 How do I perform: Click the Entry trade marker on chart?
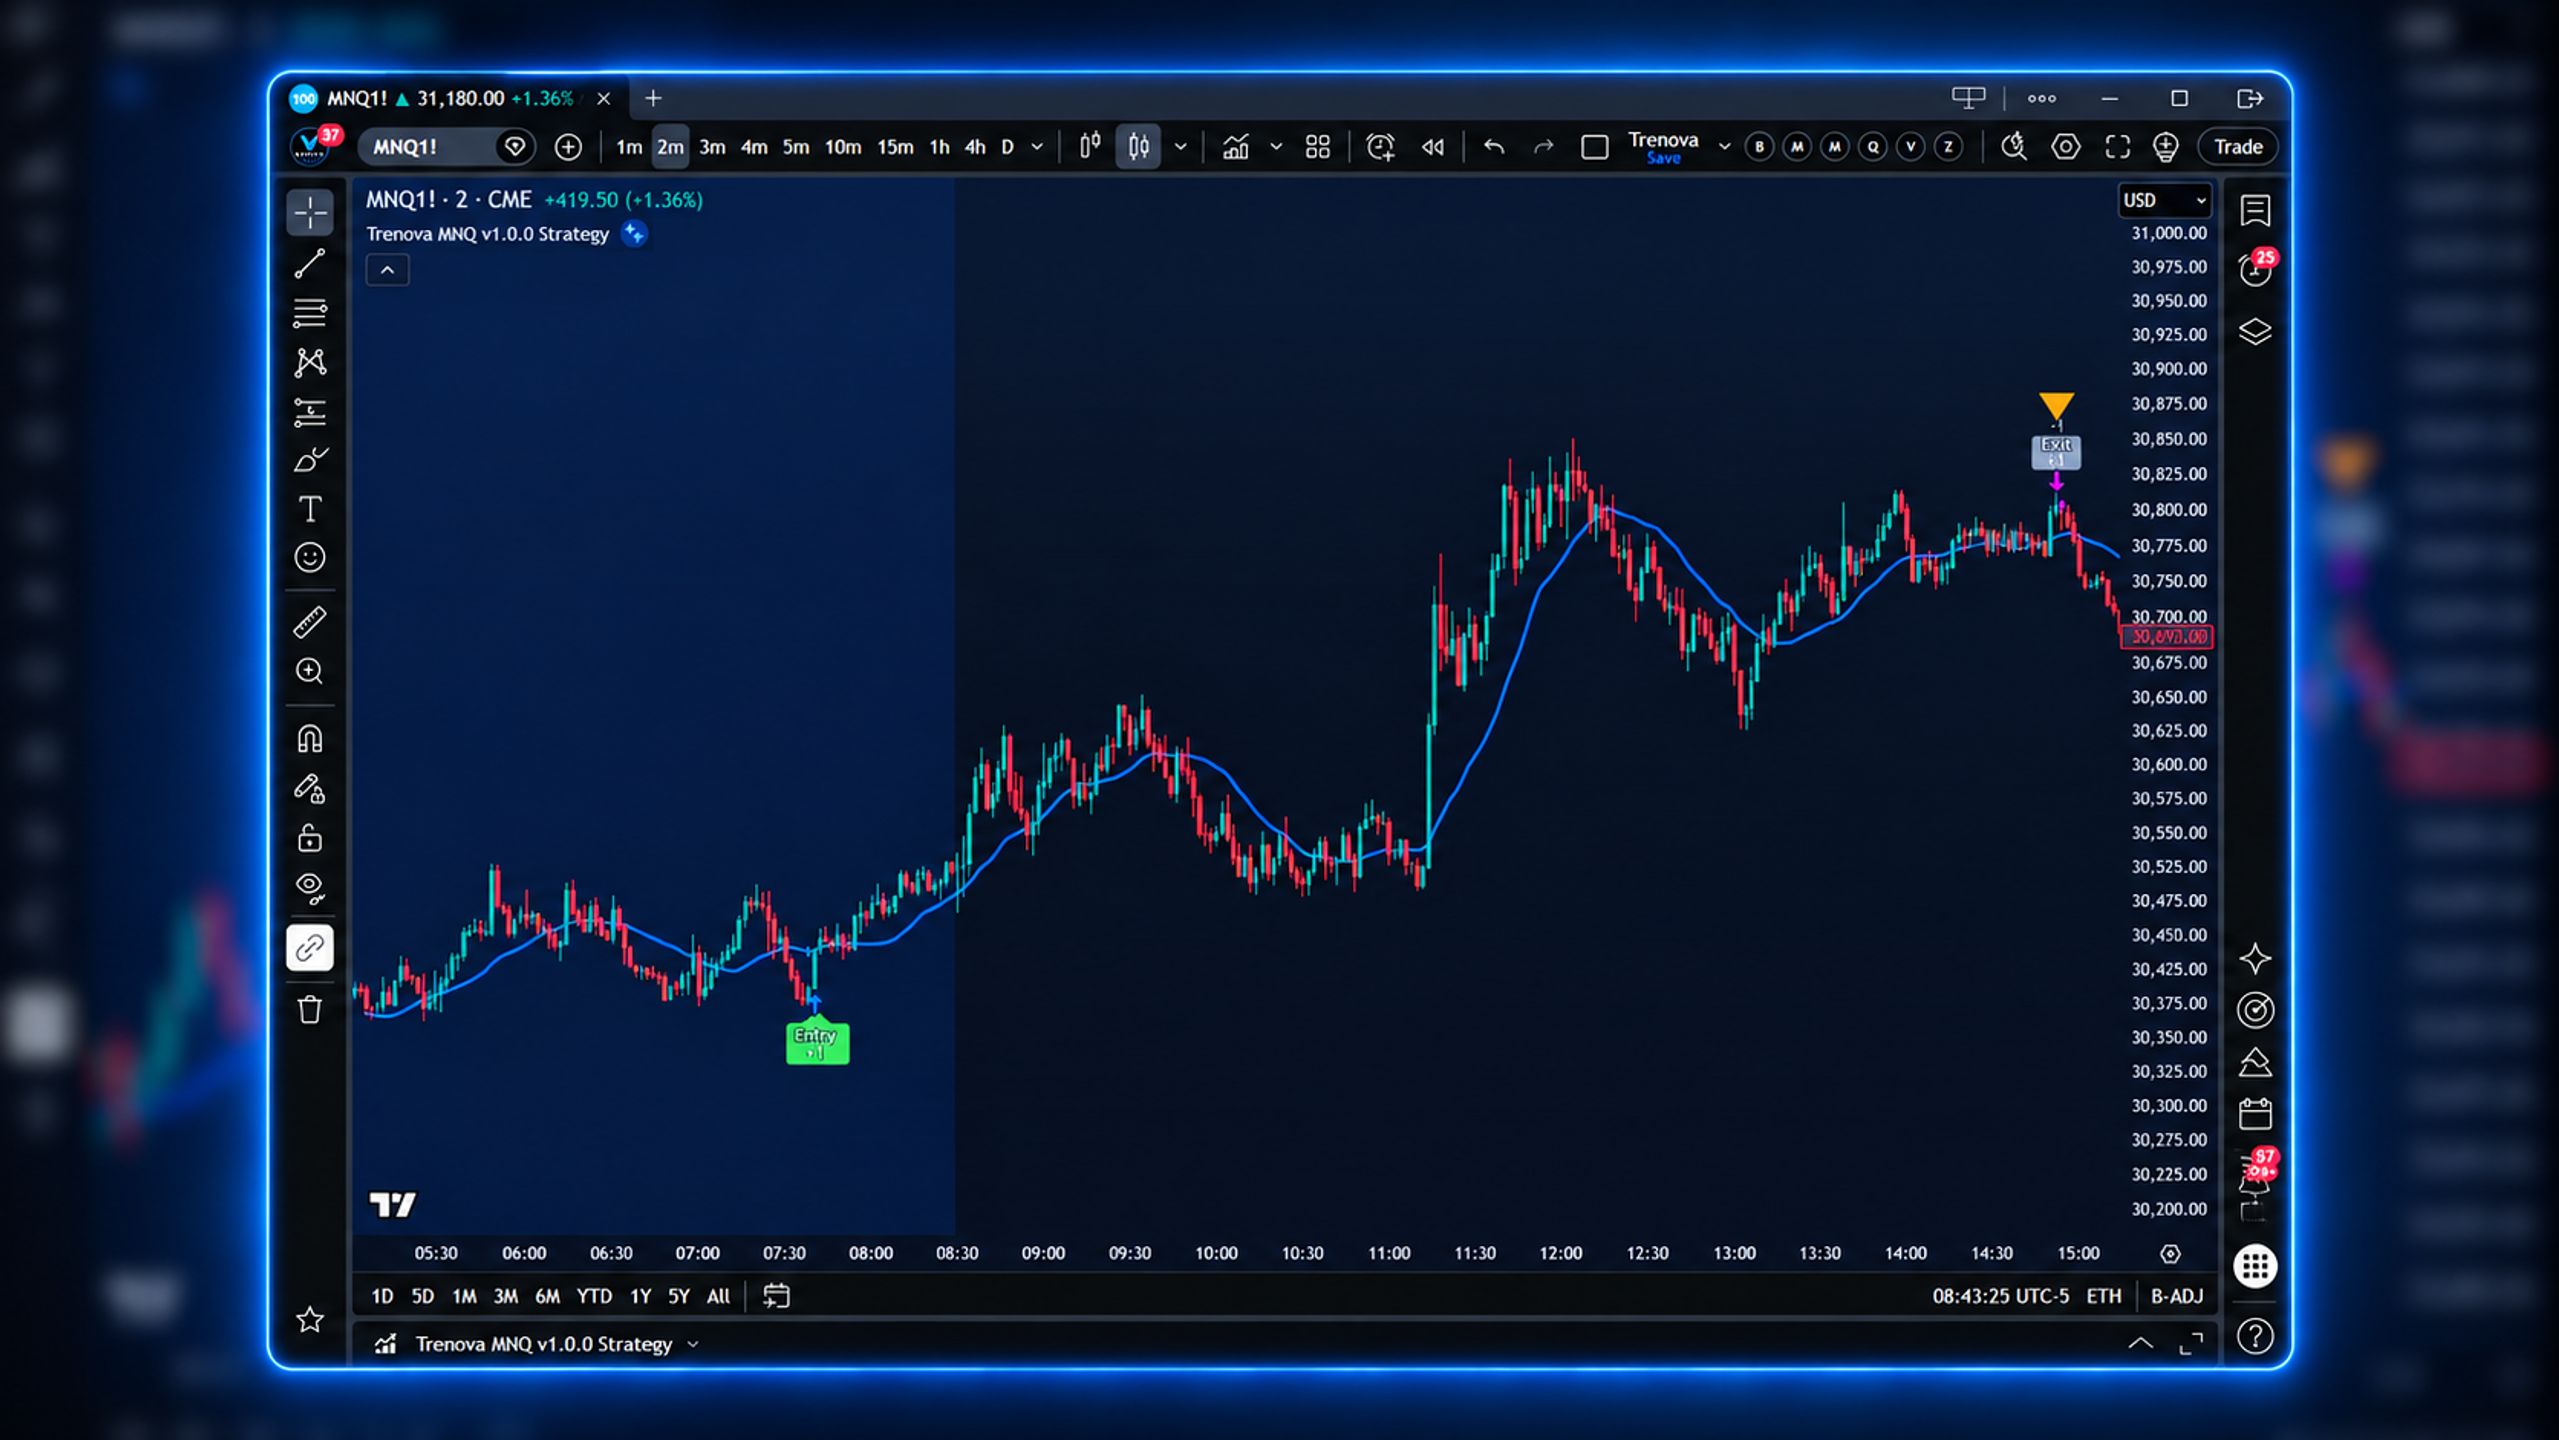pyautogui.click(x=817, y=1042)
